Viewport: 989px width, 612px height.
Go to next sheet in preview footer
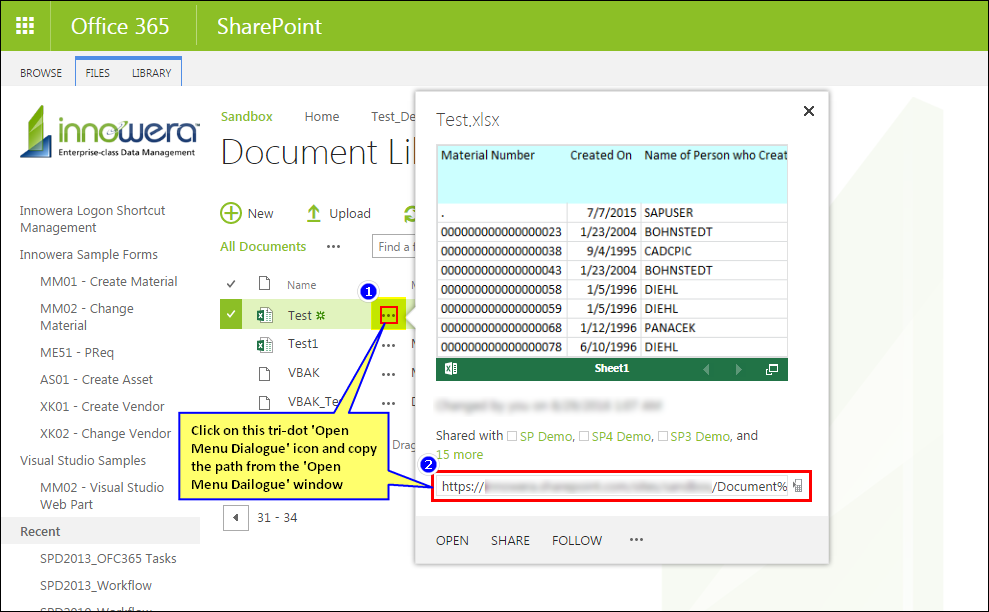pos(739,369)
